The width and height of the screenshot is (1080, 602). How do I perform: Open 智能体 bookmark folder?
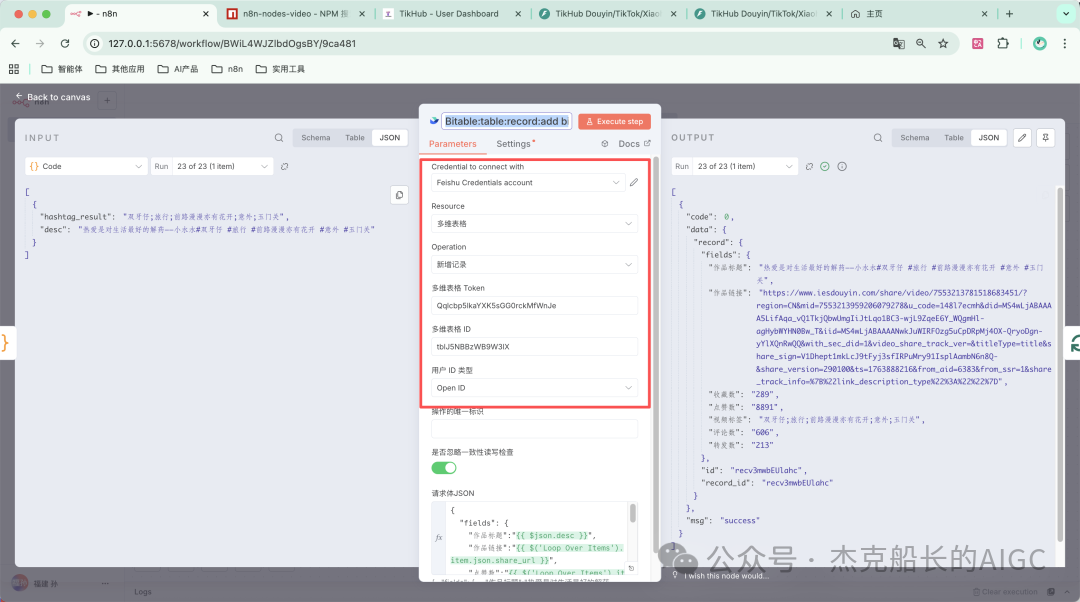[62, 69]
